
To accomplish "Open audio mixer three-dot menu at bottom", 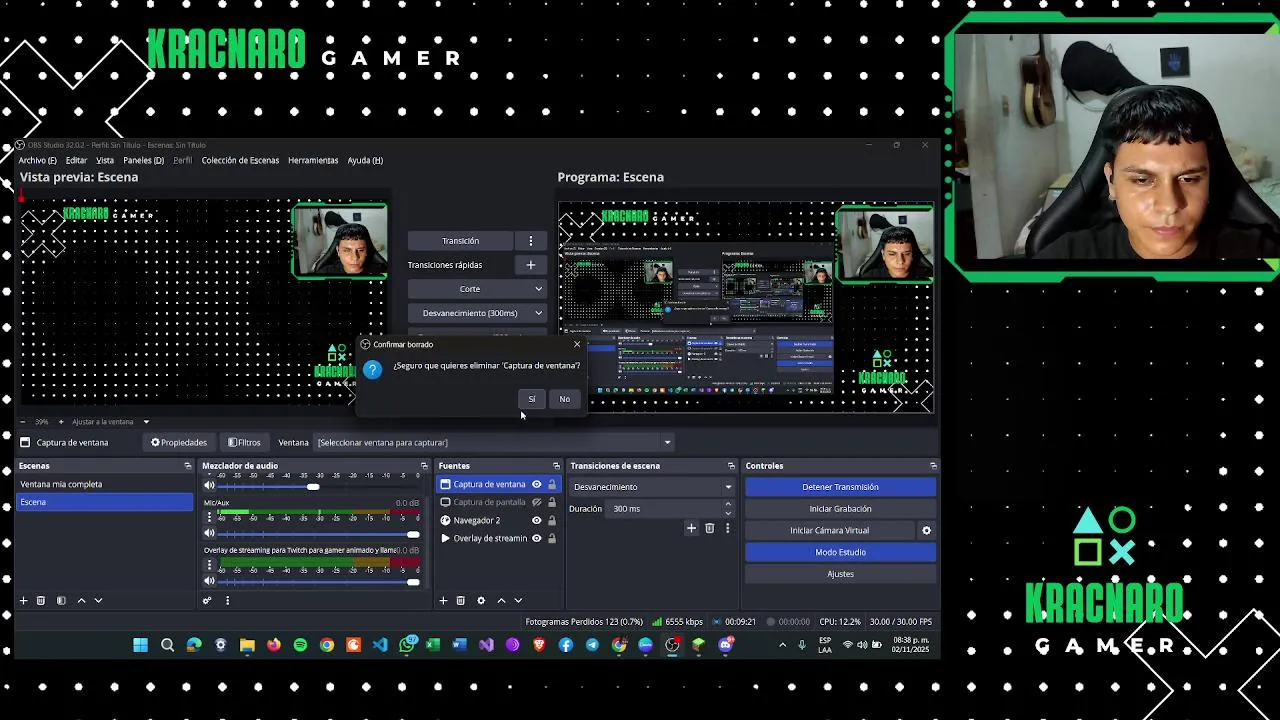I will click(x=227, y=600).
